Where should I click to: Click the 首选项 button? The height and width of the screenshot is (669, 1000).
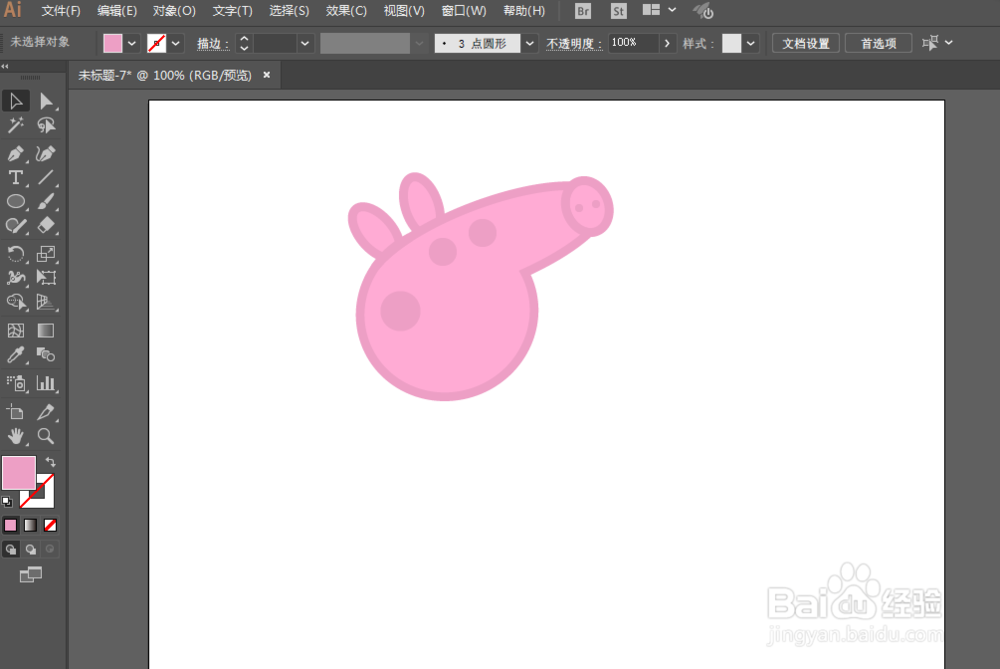pos(878,43)
